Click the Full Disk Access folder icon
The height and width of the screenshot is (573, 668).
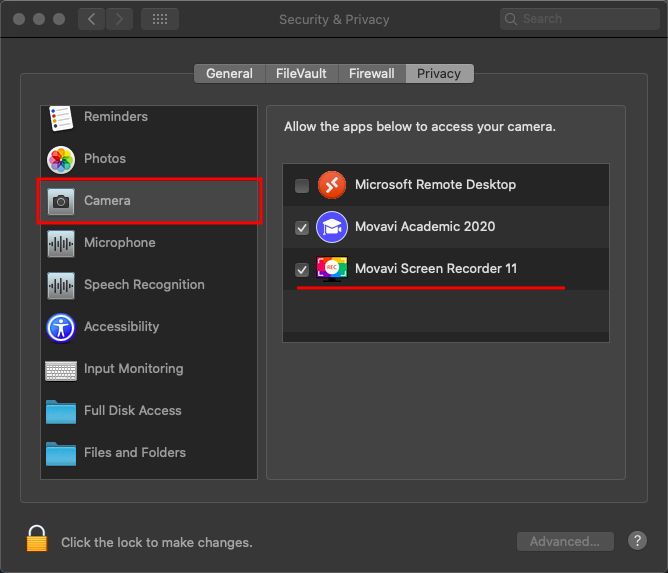click(x=61, y=412)
